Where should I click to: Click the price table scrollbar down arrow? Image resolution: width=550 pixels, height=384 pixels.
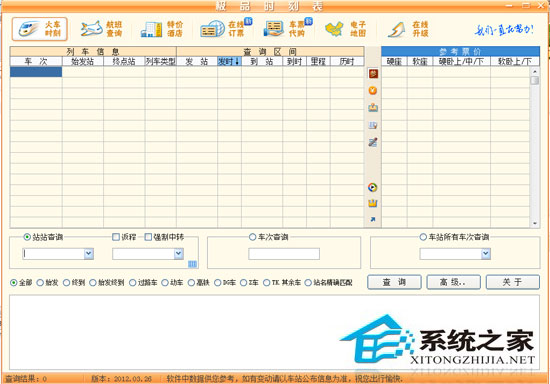(x=535, y=223)
